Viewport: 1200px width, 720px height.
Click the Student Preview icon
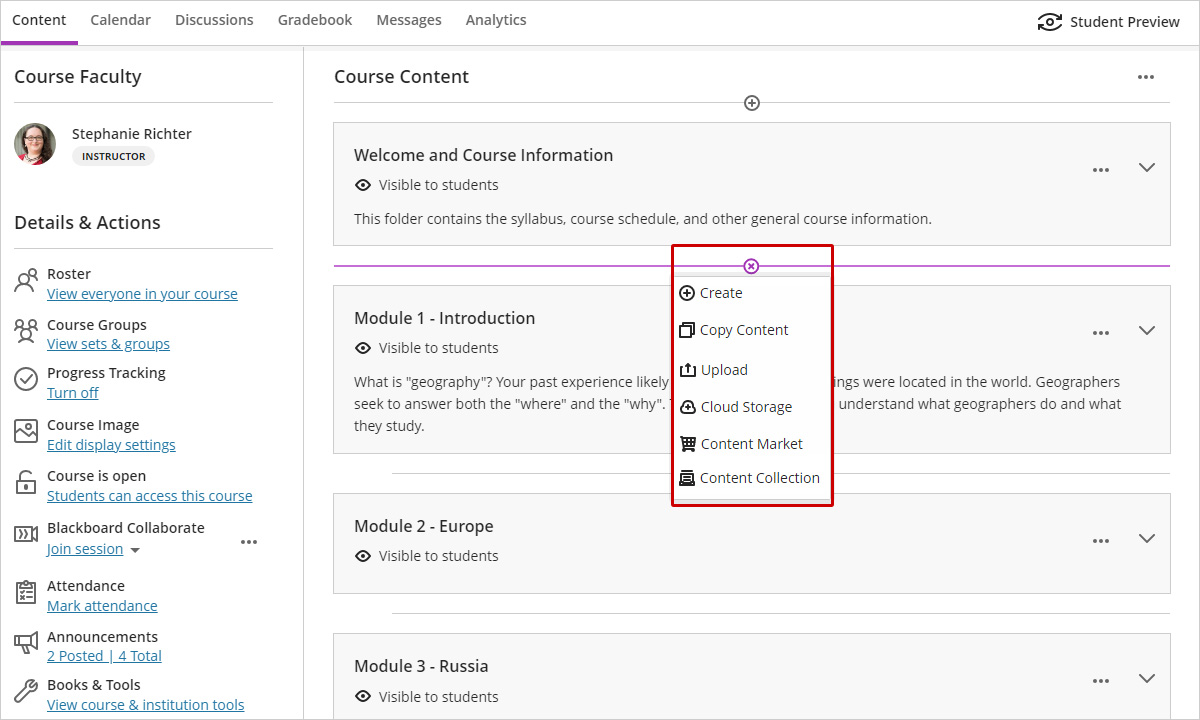pos(1049,22)
